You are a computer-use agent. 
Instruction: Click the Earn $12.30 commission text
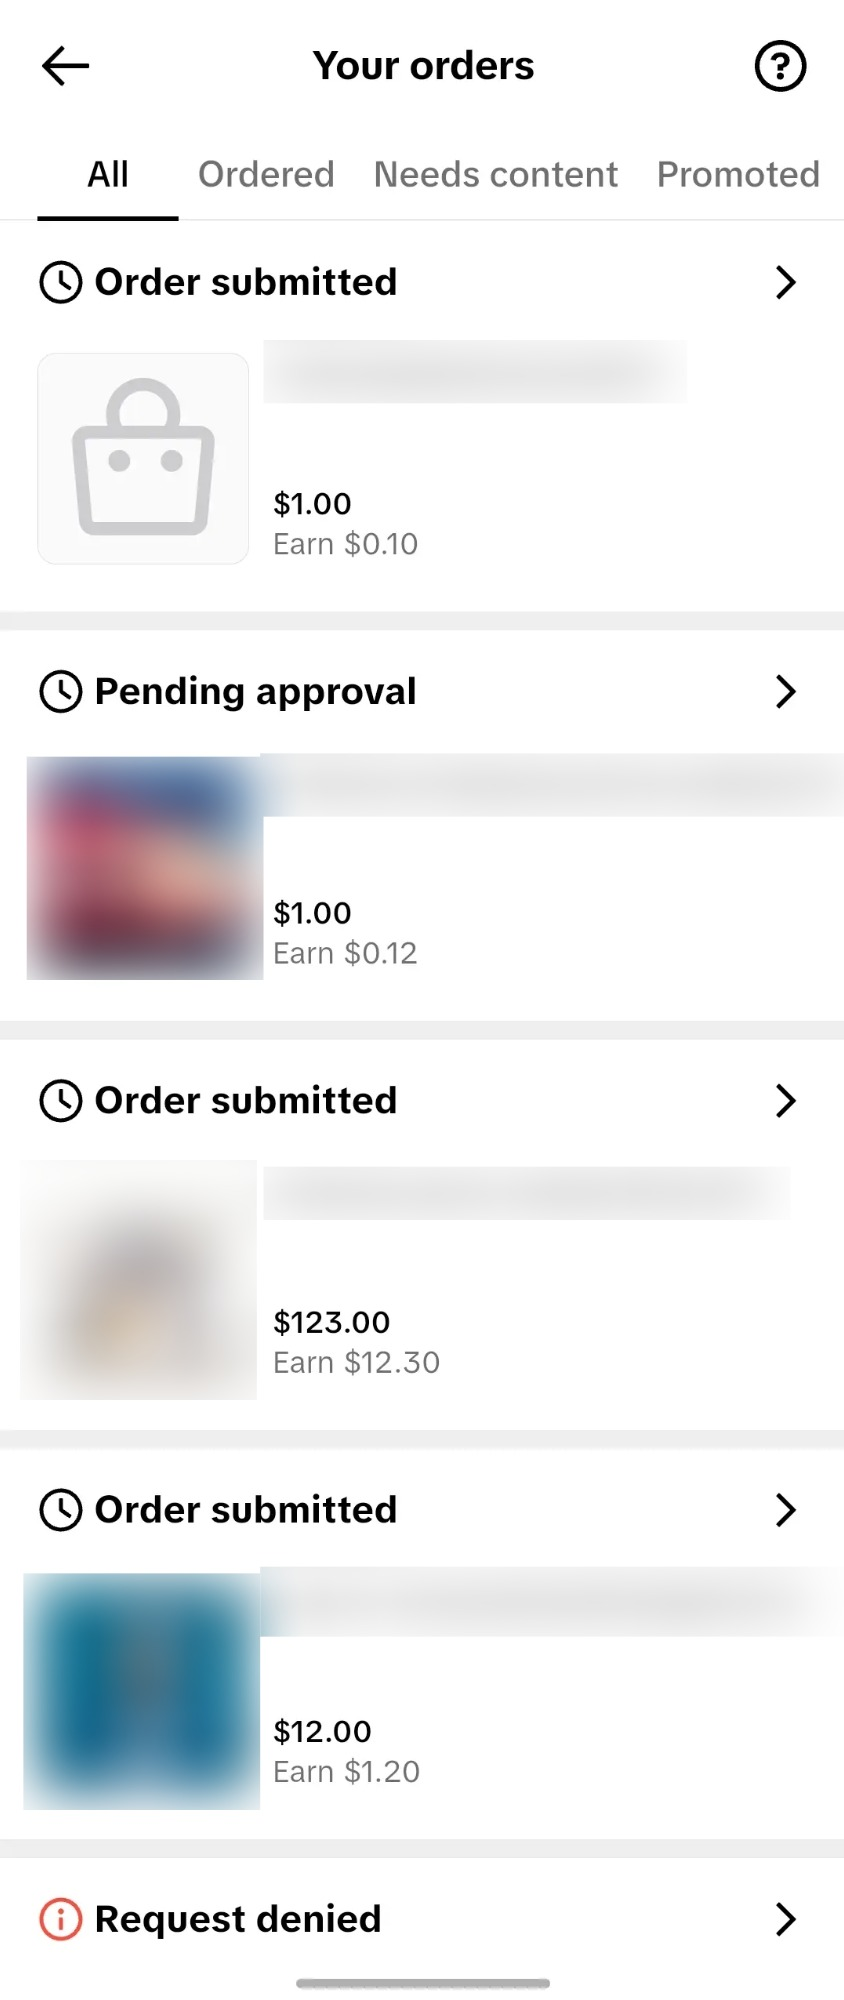pyautogui.click(x=357, y=1363)
